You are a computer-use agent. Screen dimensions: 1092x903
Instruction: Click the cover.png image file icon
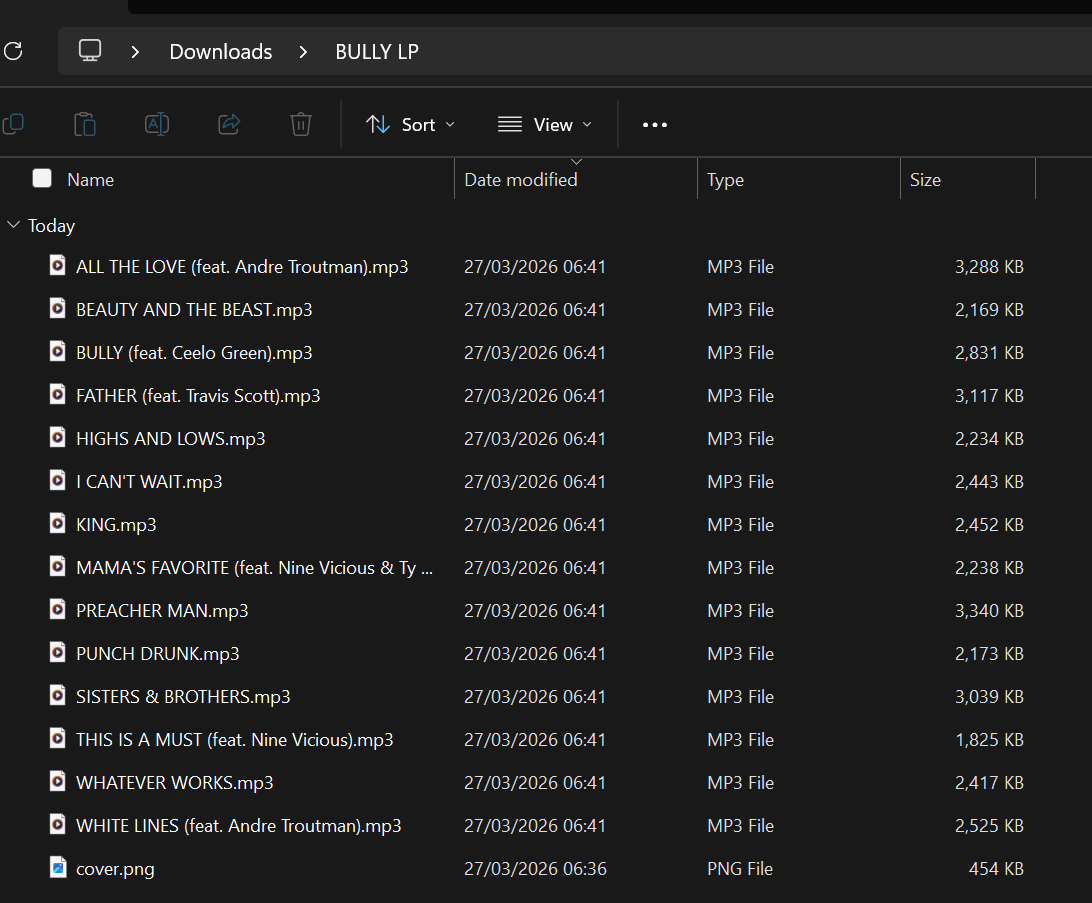coord(58,867)
